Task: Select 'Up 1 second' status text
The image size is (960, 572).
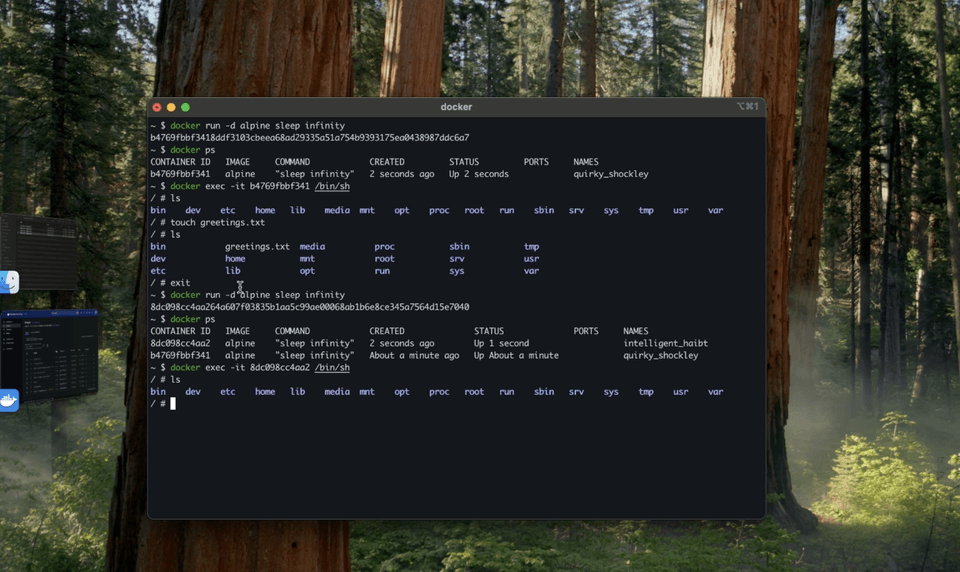Action: point(501,344)
